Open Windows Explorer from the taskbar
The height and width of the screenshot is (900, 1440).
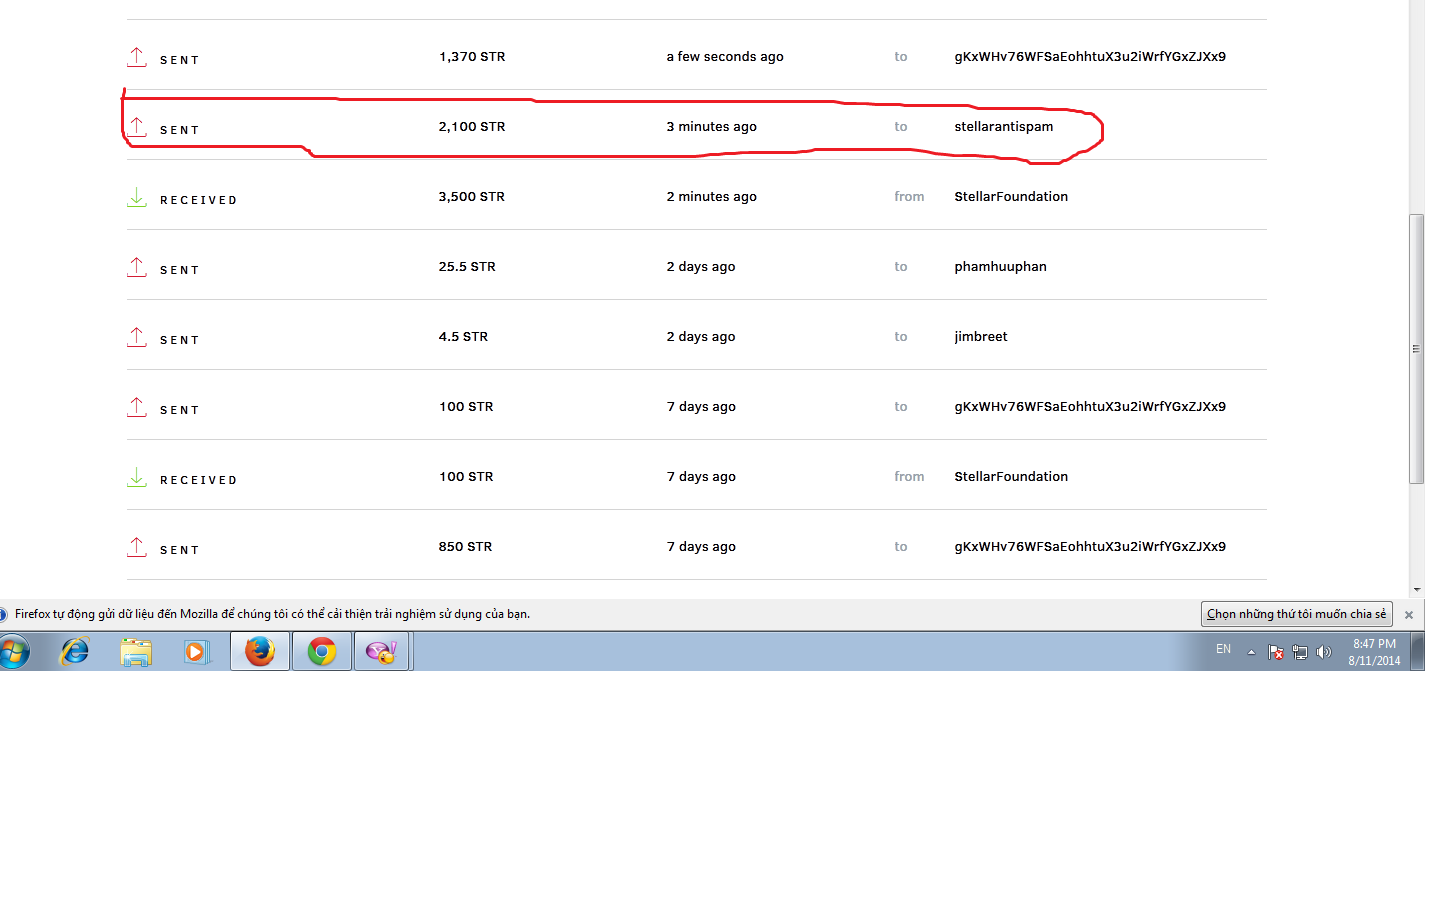tap(136, 652)
